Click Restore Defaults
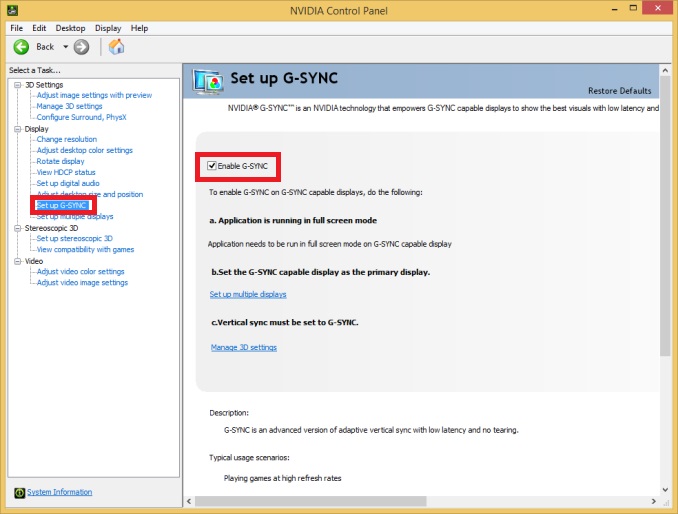 point(619,91)
